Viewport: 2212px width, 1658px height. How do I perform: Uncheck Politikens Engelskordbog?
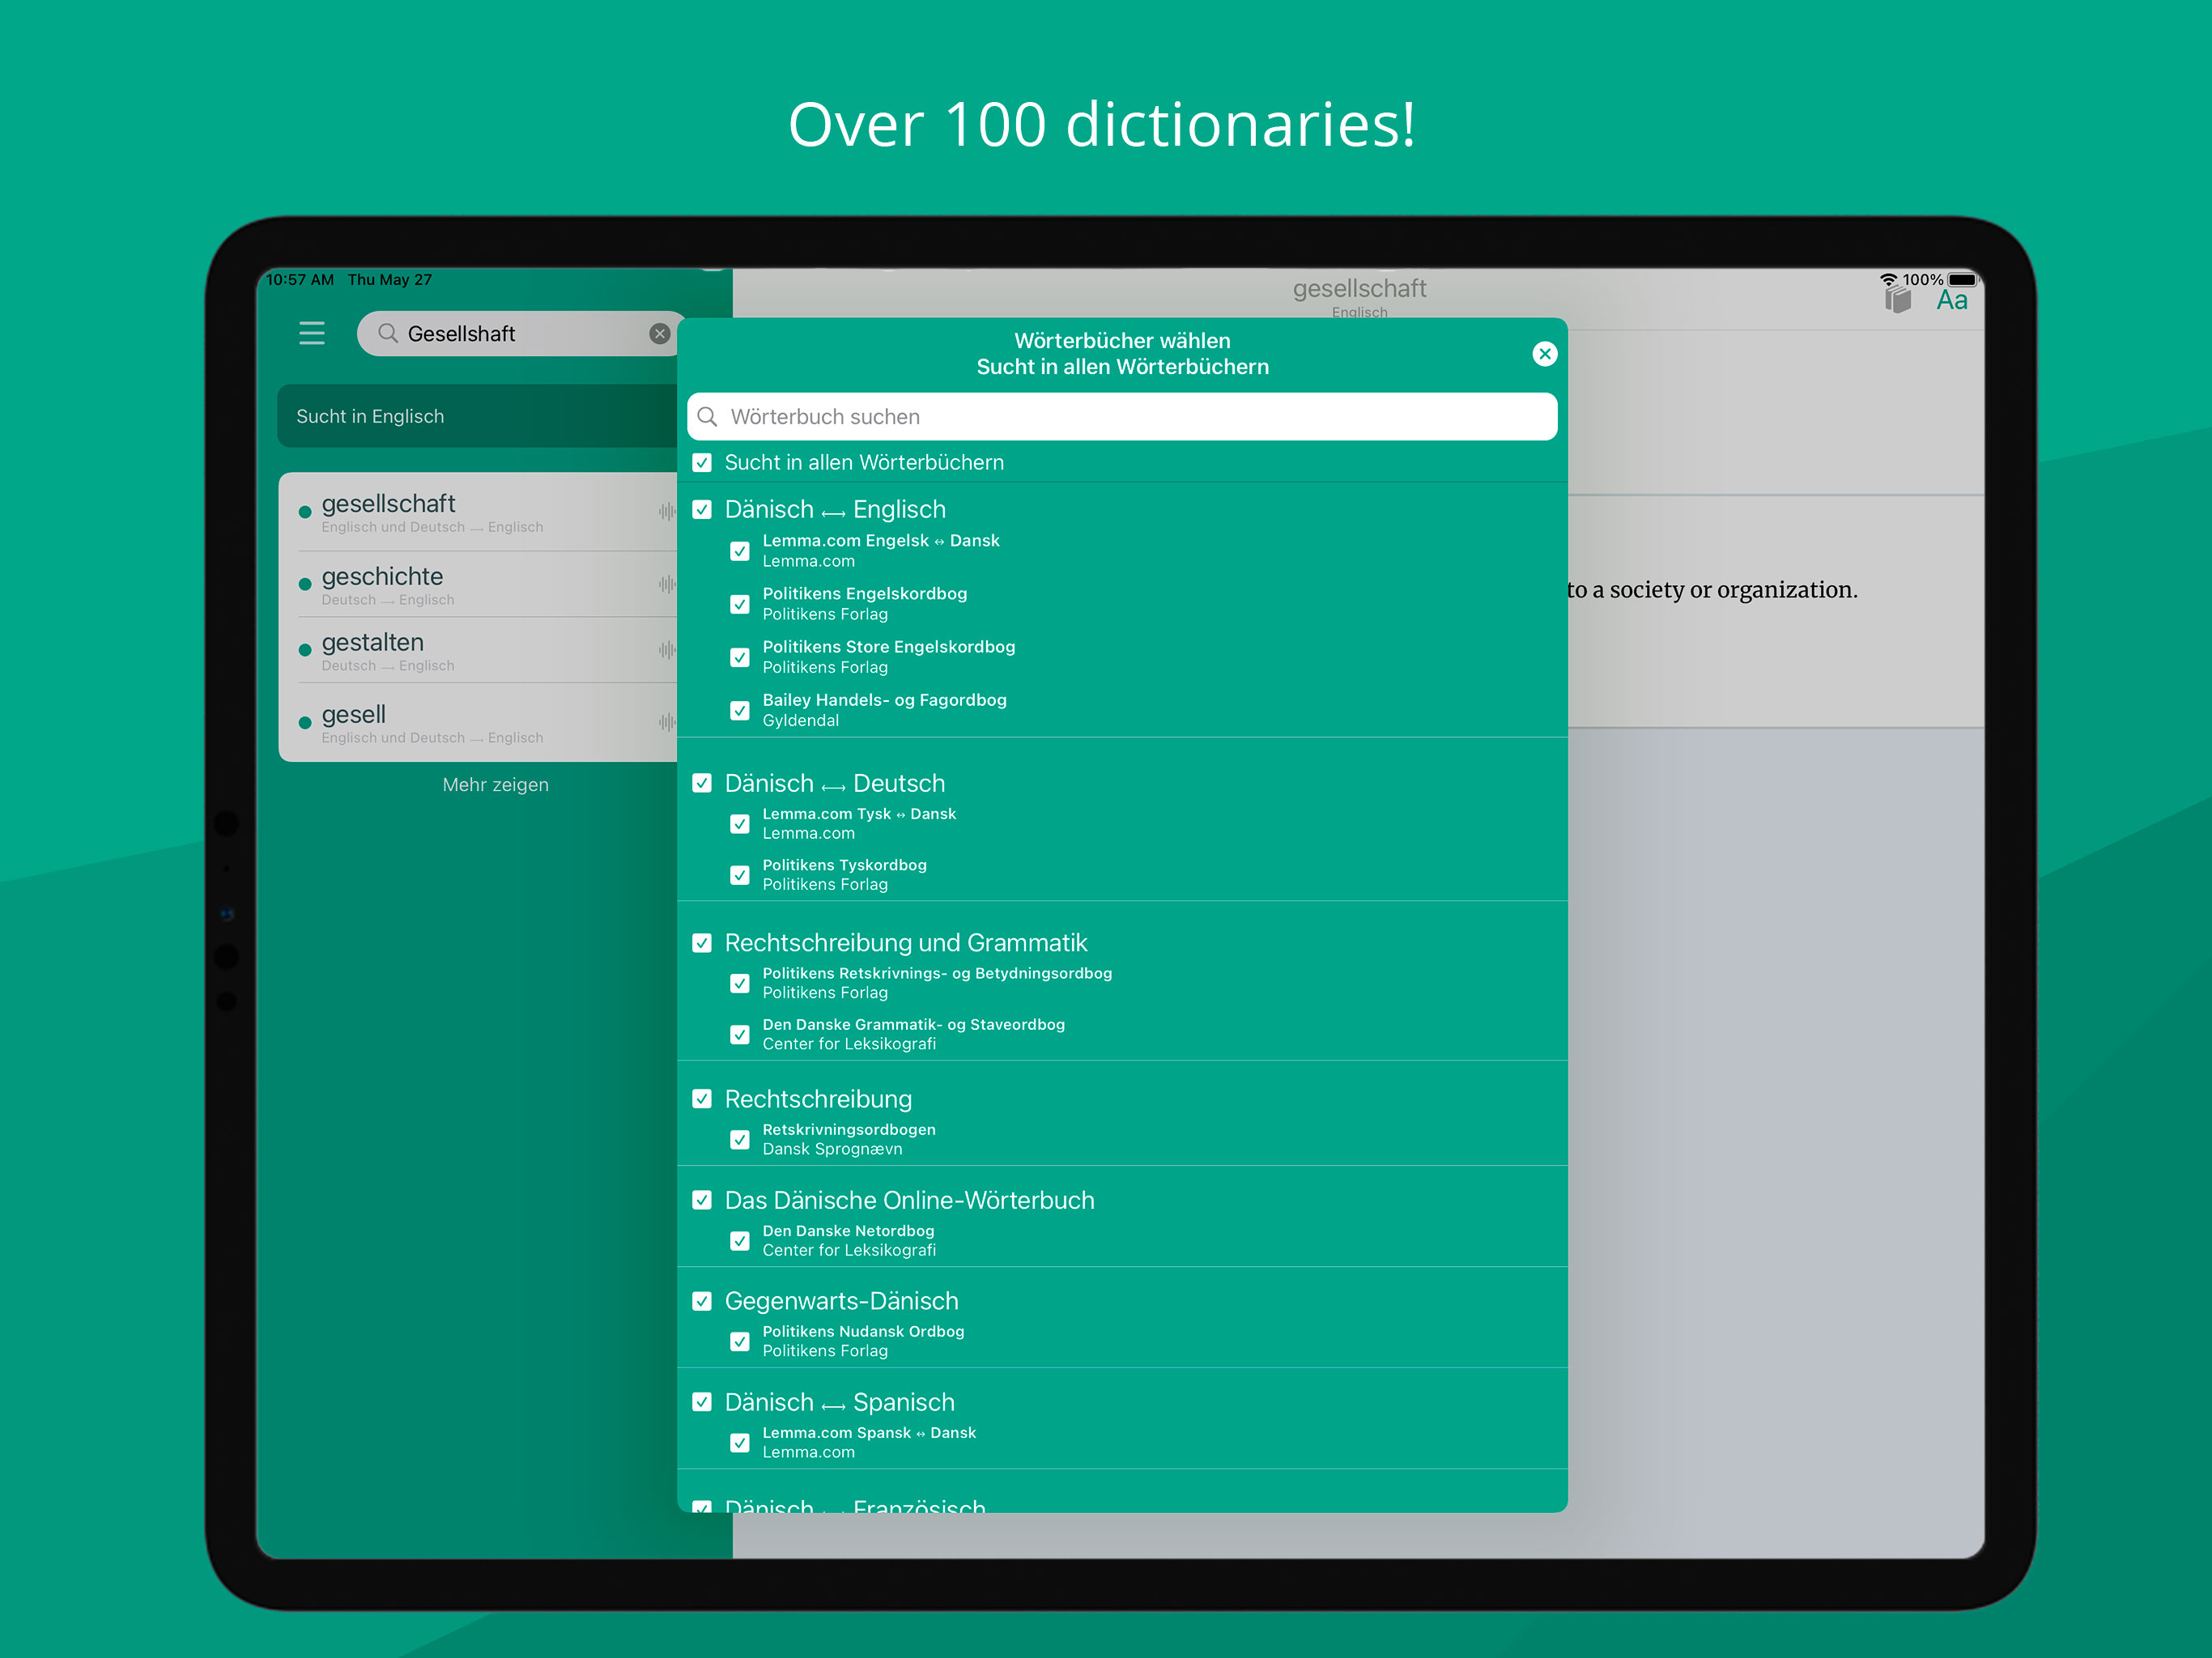(740, 604)
